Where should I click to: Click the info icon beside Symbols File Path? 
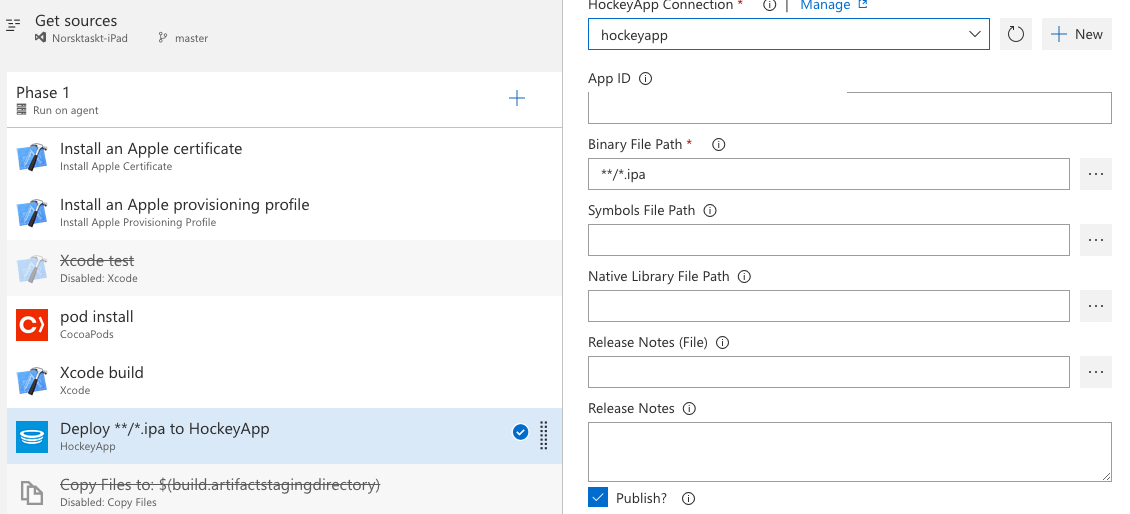710,211
